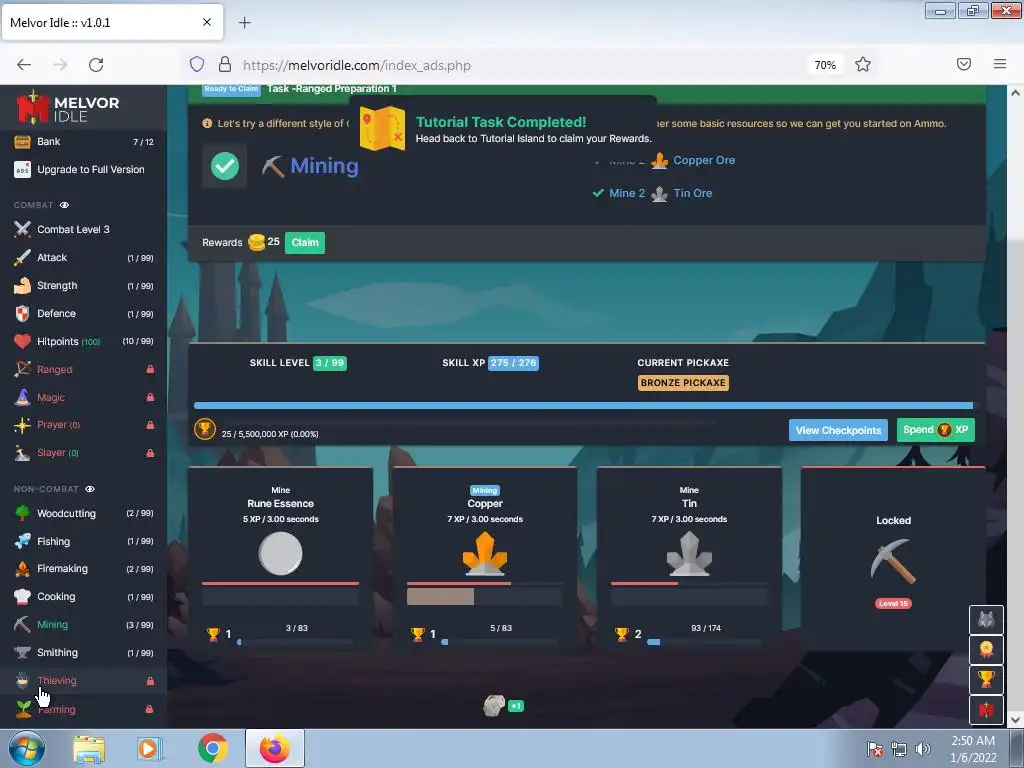The height and width of the screenshot is (768, 1024).
Task: Select the Attack sword icon
Action: [22, 257]
